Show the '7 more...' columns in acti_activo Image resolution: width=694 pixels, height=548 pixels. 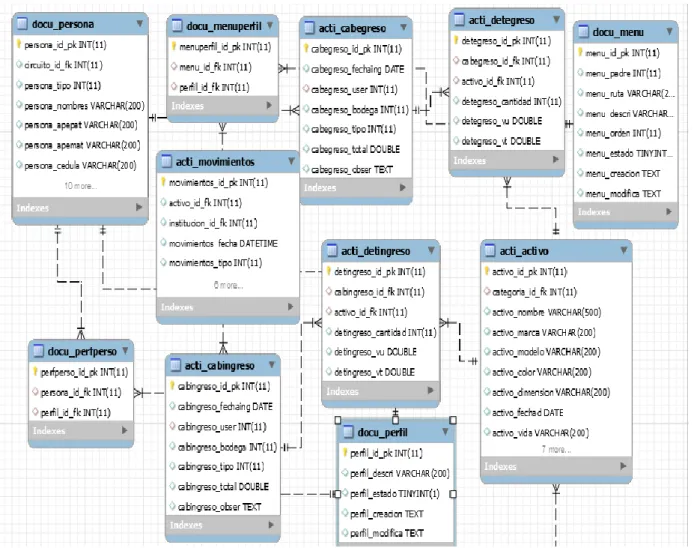(x=556, y=449)
